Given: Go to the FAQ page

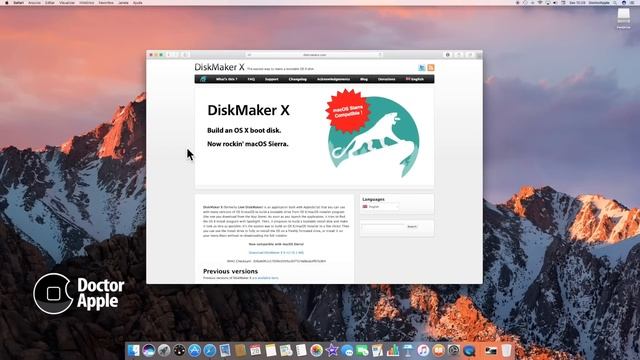Looking at the screenshot, I should pos(251,79).
